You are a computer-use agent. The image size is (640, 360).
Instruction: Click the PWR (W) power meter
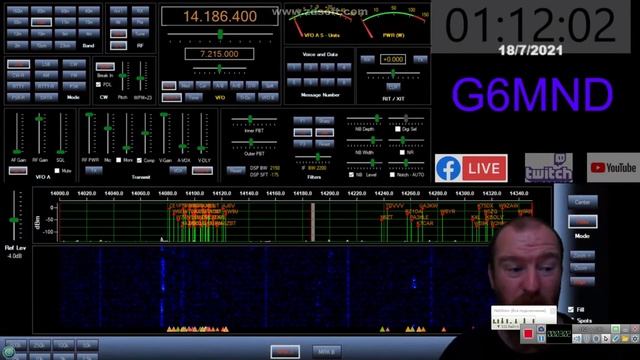click(394, 22)
